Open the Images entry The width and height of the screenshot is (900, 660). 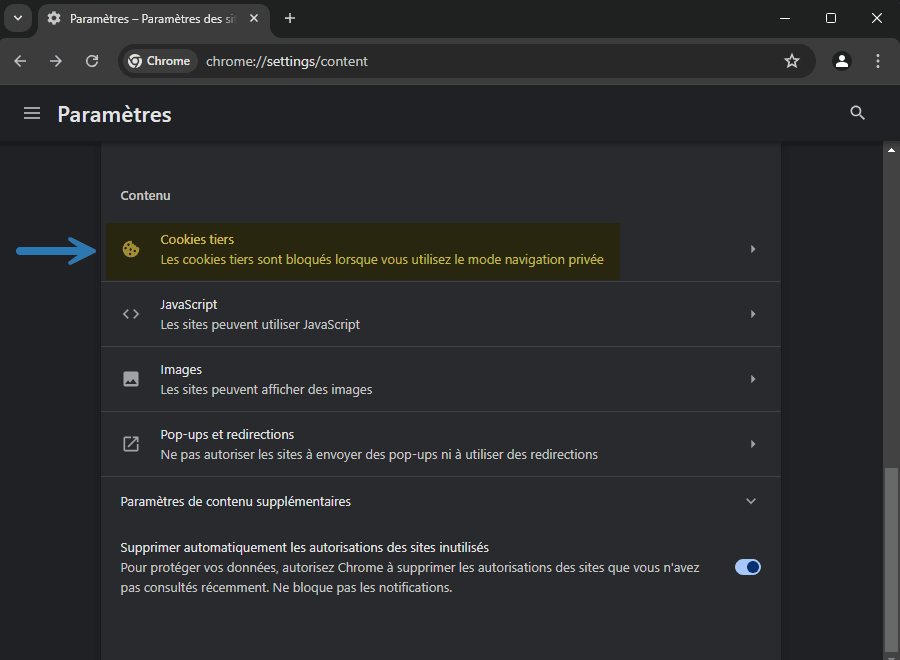coord(441,379)
